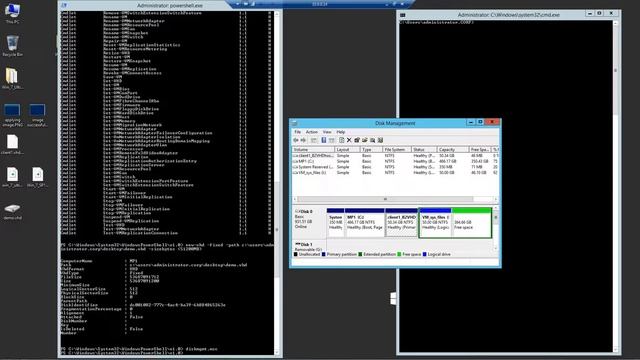Click the Forward arrow in Disk Management toolbar
640x360 pixels.
pyautogui.click(x=303, y=140)
